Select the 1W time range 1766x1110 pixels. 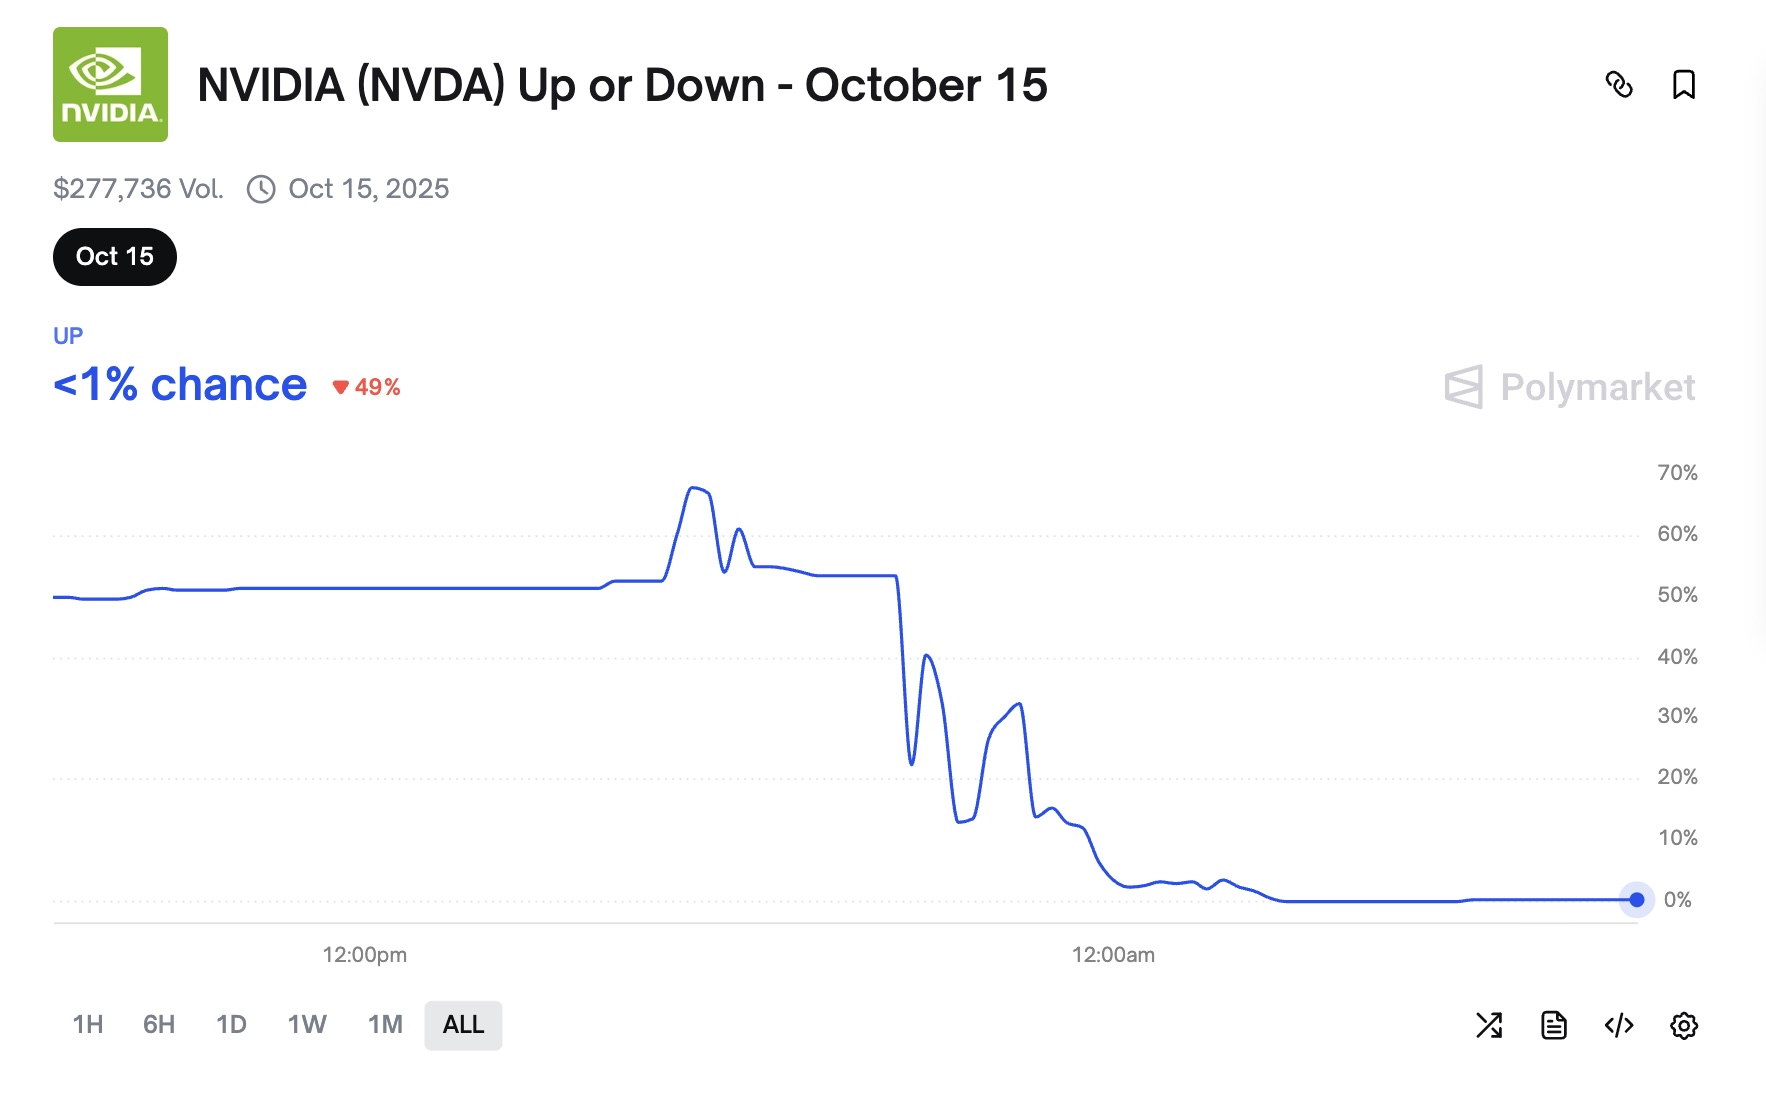(x=307, y=1025)
